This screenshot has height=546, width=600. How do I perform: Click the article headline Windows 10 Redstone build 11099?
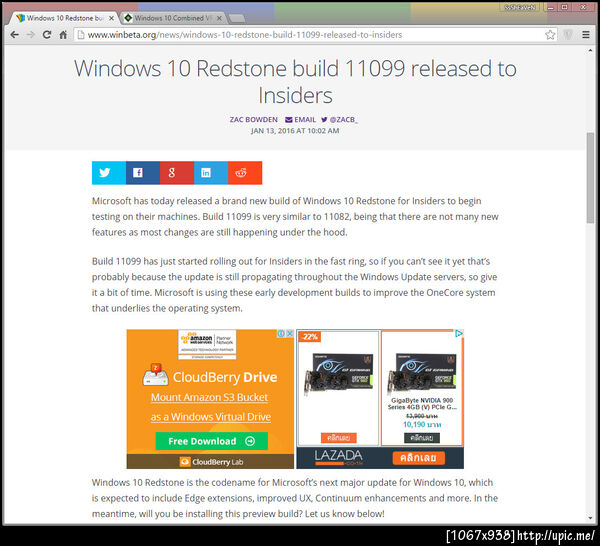click(295, 81)
